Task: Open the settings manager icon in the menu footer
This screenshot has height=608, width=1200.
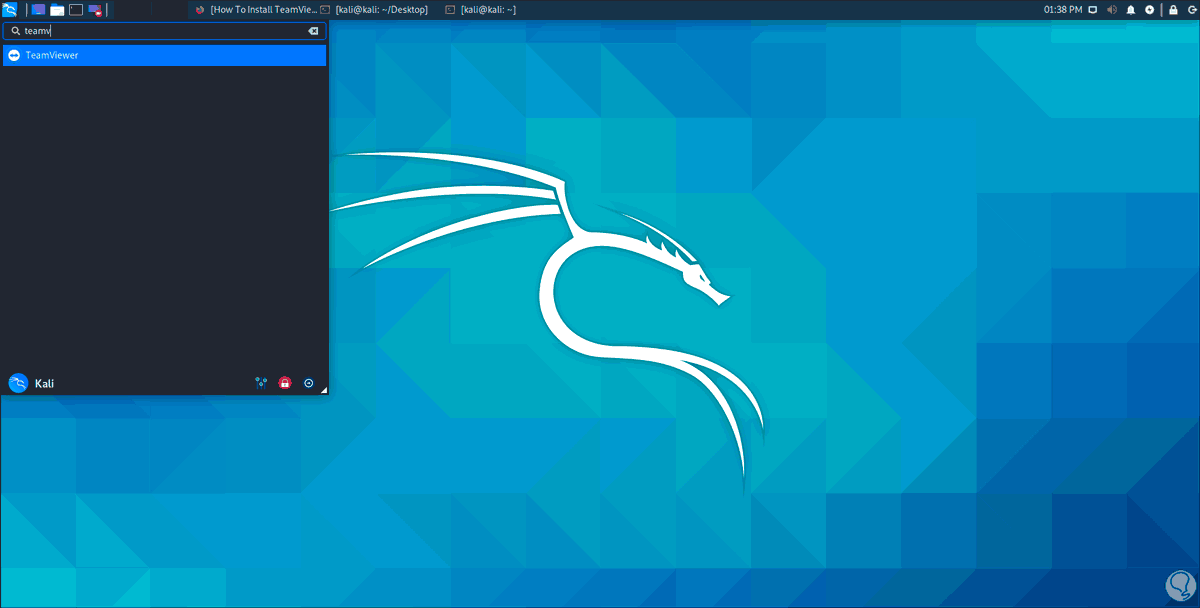Action: pyautogui.click(x=261, y=382)
